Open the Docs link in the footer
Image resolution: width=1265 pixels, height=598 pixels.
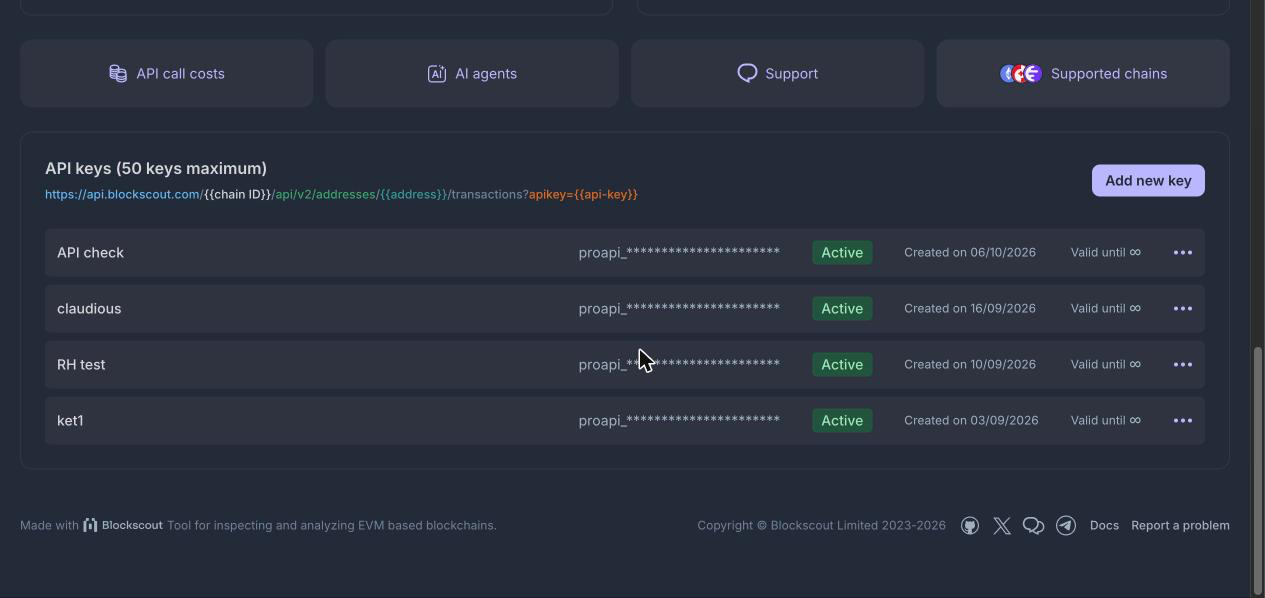pyautogui.click(x=1104, y=525)
